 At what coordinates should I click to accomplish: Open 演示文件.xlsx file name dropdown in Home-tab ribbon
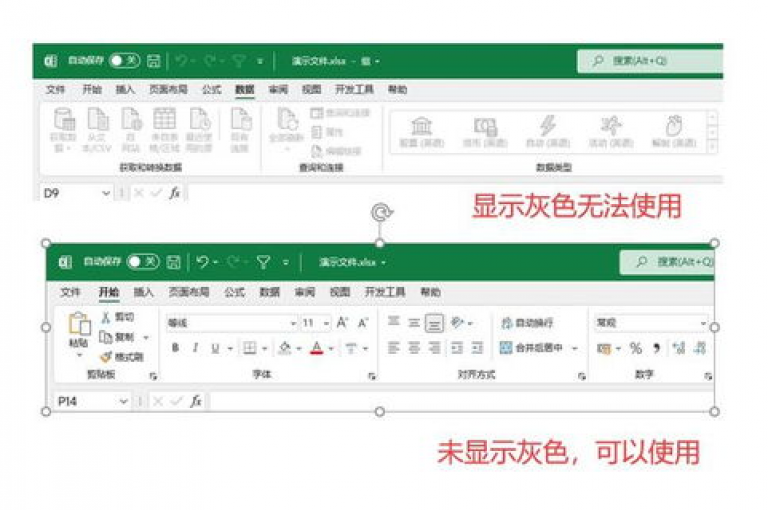384,263
